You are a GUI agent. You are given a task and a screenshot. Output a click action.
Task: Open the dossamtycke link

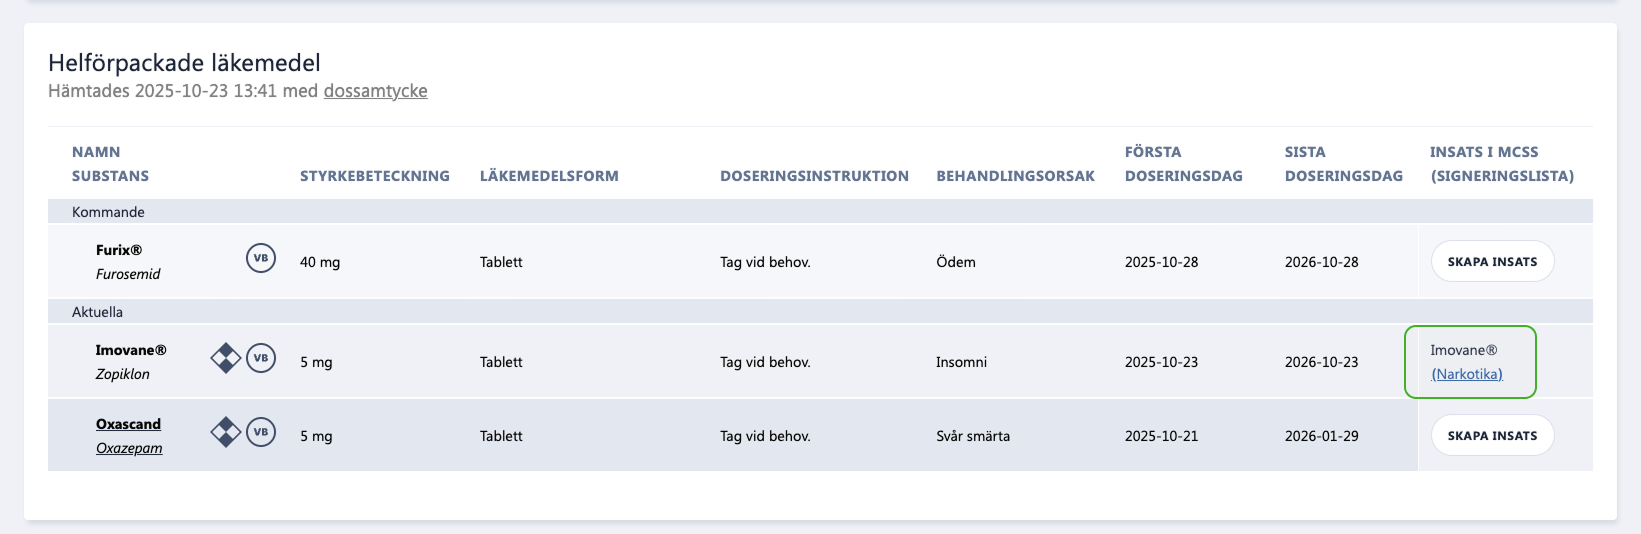pos(375,91)
